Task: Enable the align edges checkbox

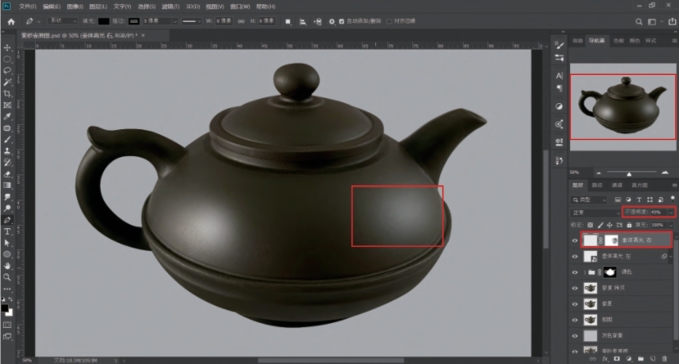Action: (389, 21)
